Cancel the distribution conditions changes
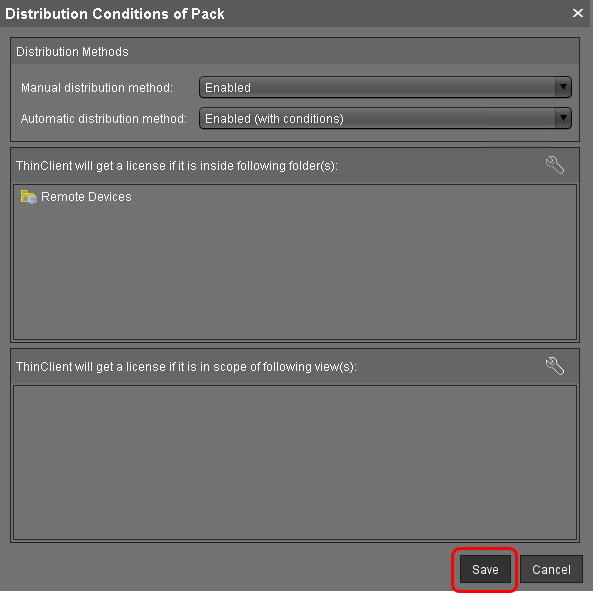 pyautogui.click(x=551, y=569)
